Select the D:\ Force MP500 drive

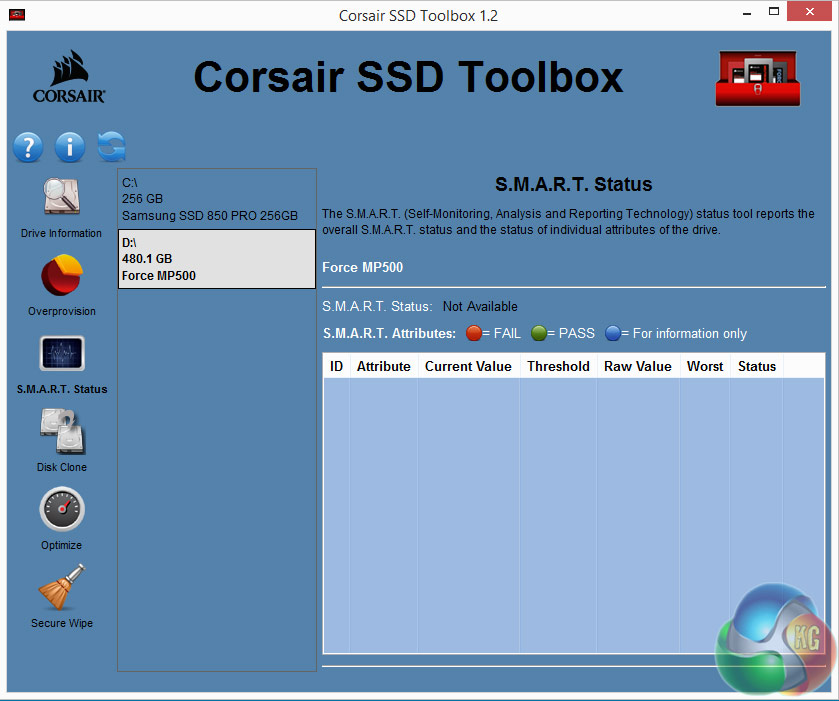coord(217,259)
